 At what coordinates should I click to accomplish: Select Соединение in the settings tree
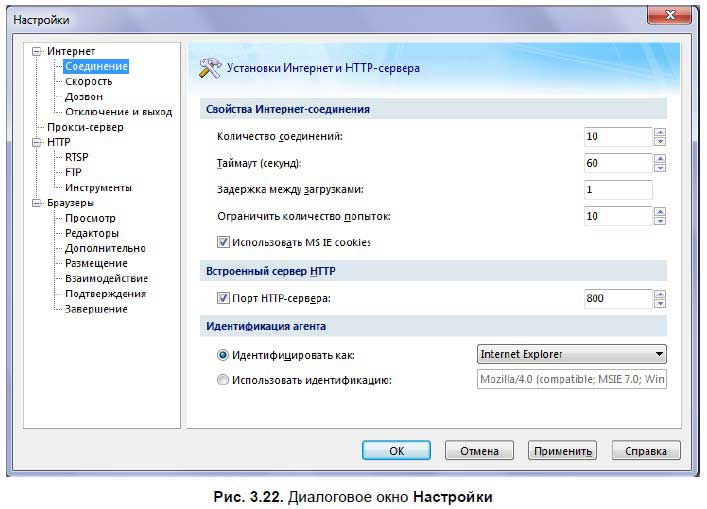coord(96,66)
